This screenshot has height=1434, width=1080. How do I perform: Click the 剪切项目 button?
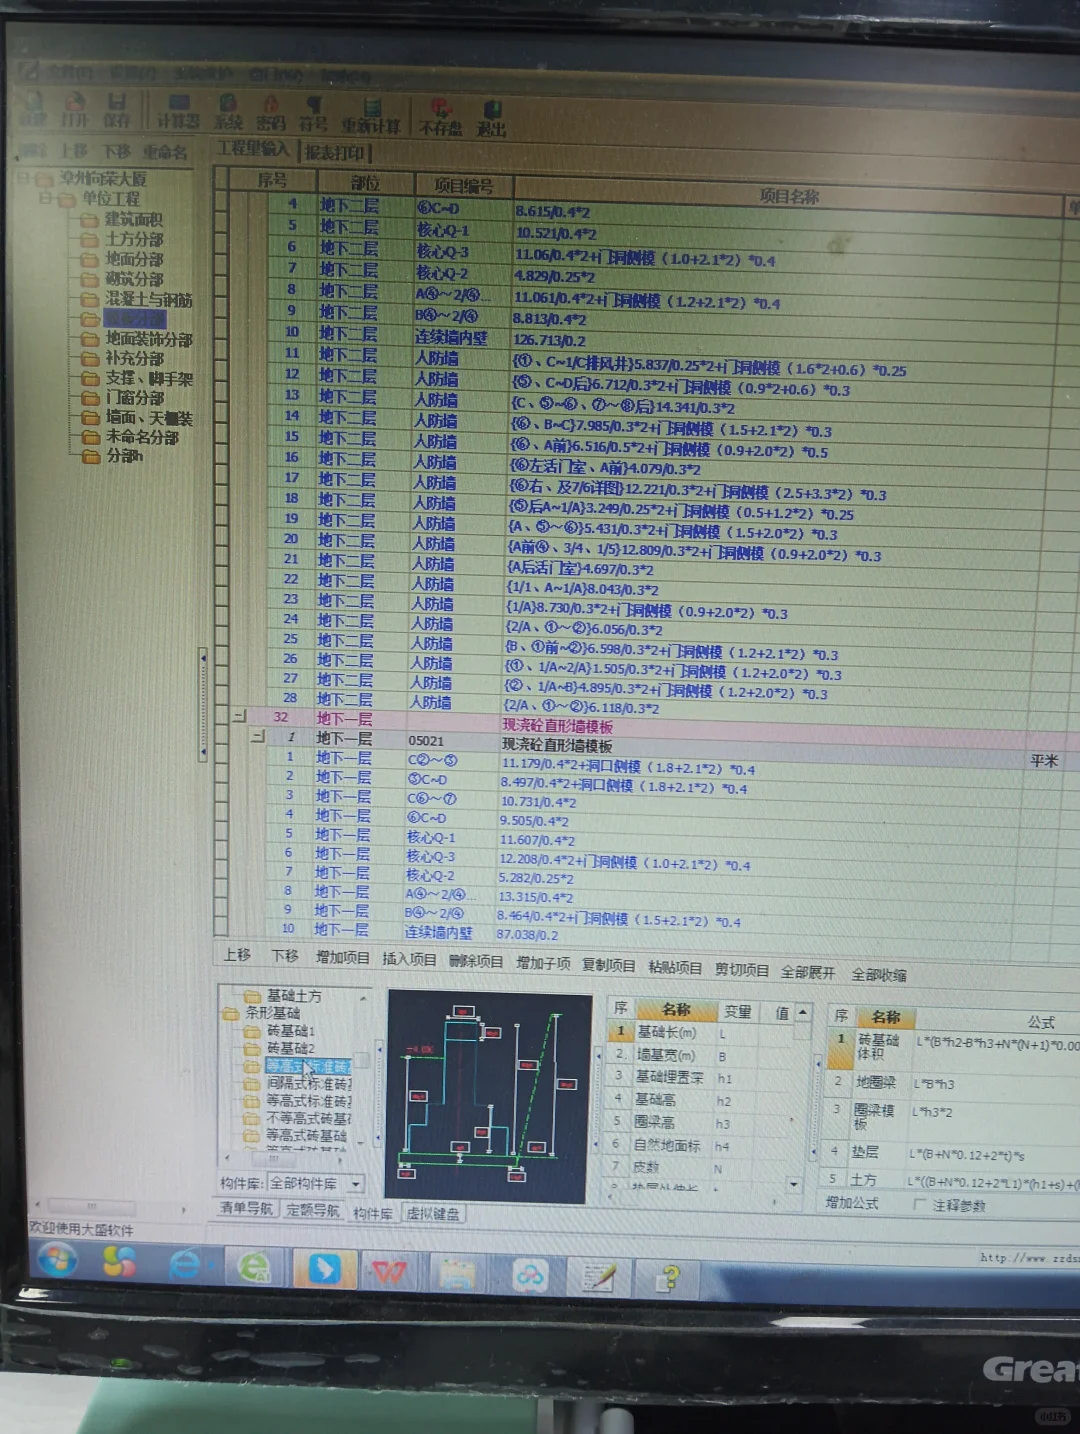741,969
